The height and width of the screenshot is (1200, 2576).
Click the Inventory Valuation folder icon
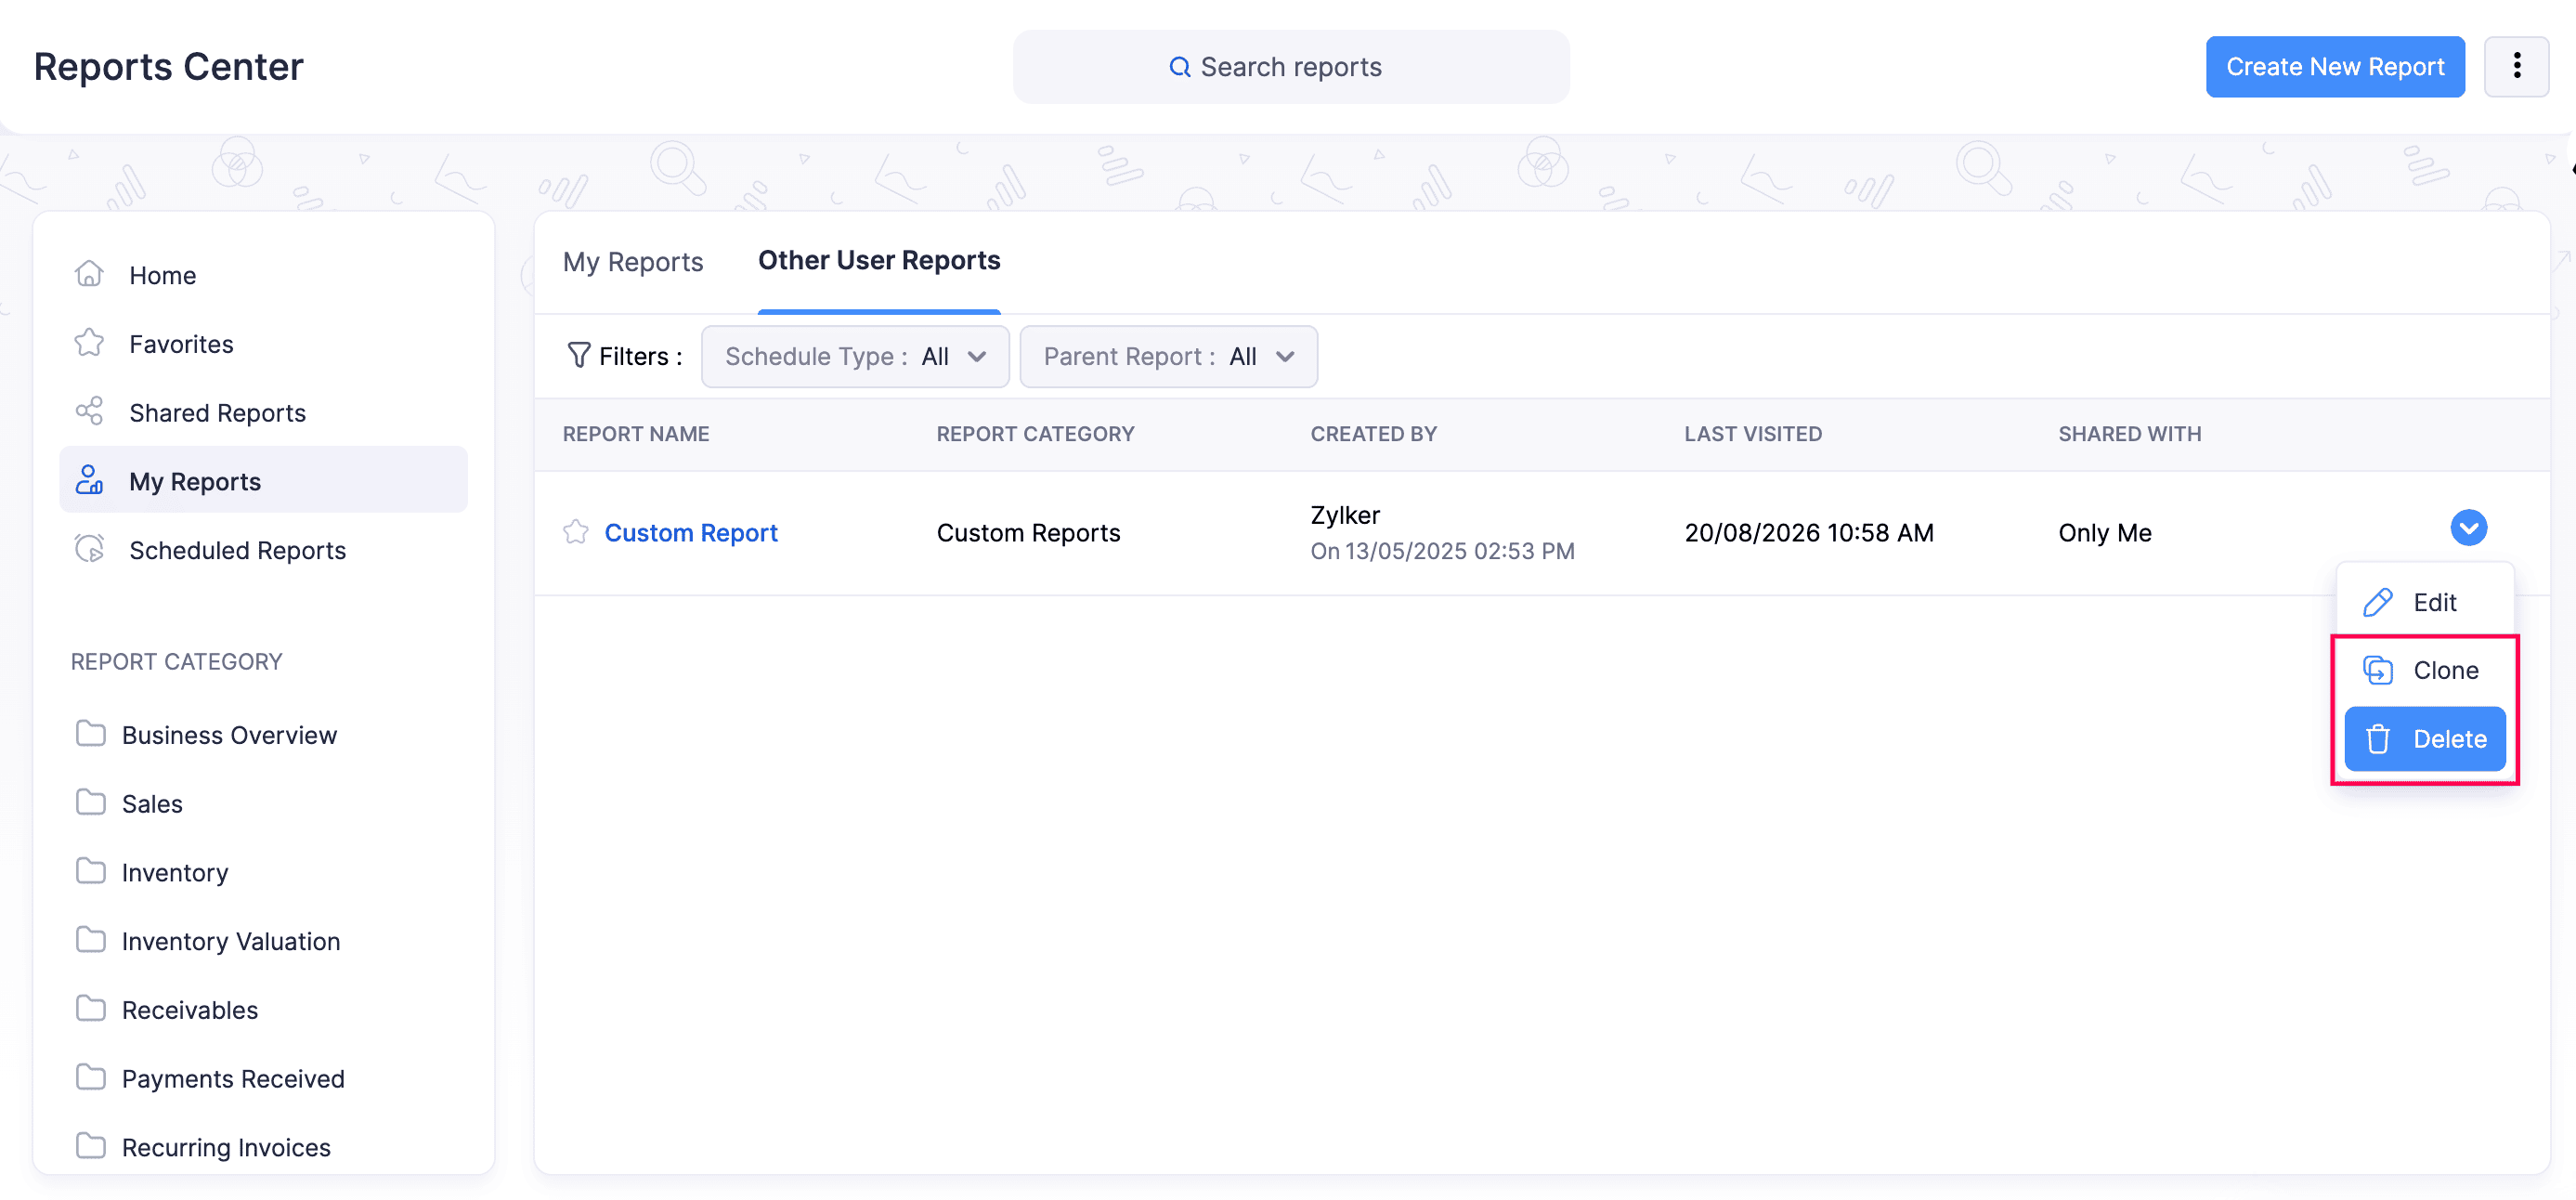click(x=91, y=940)
